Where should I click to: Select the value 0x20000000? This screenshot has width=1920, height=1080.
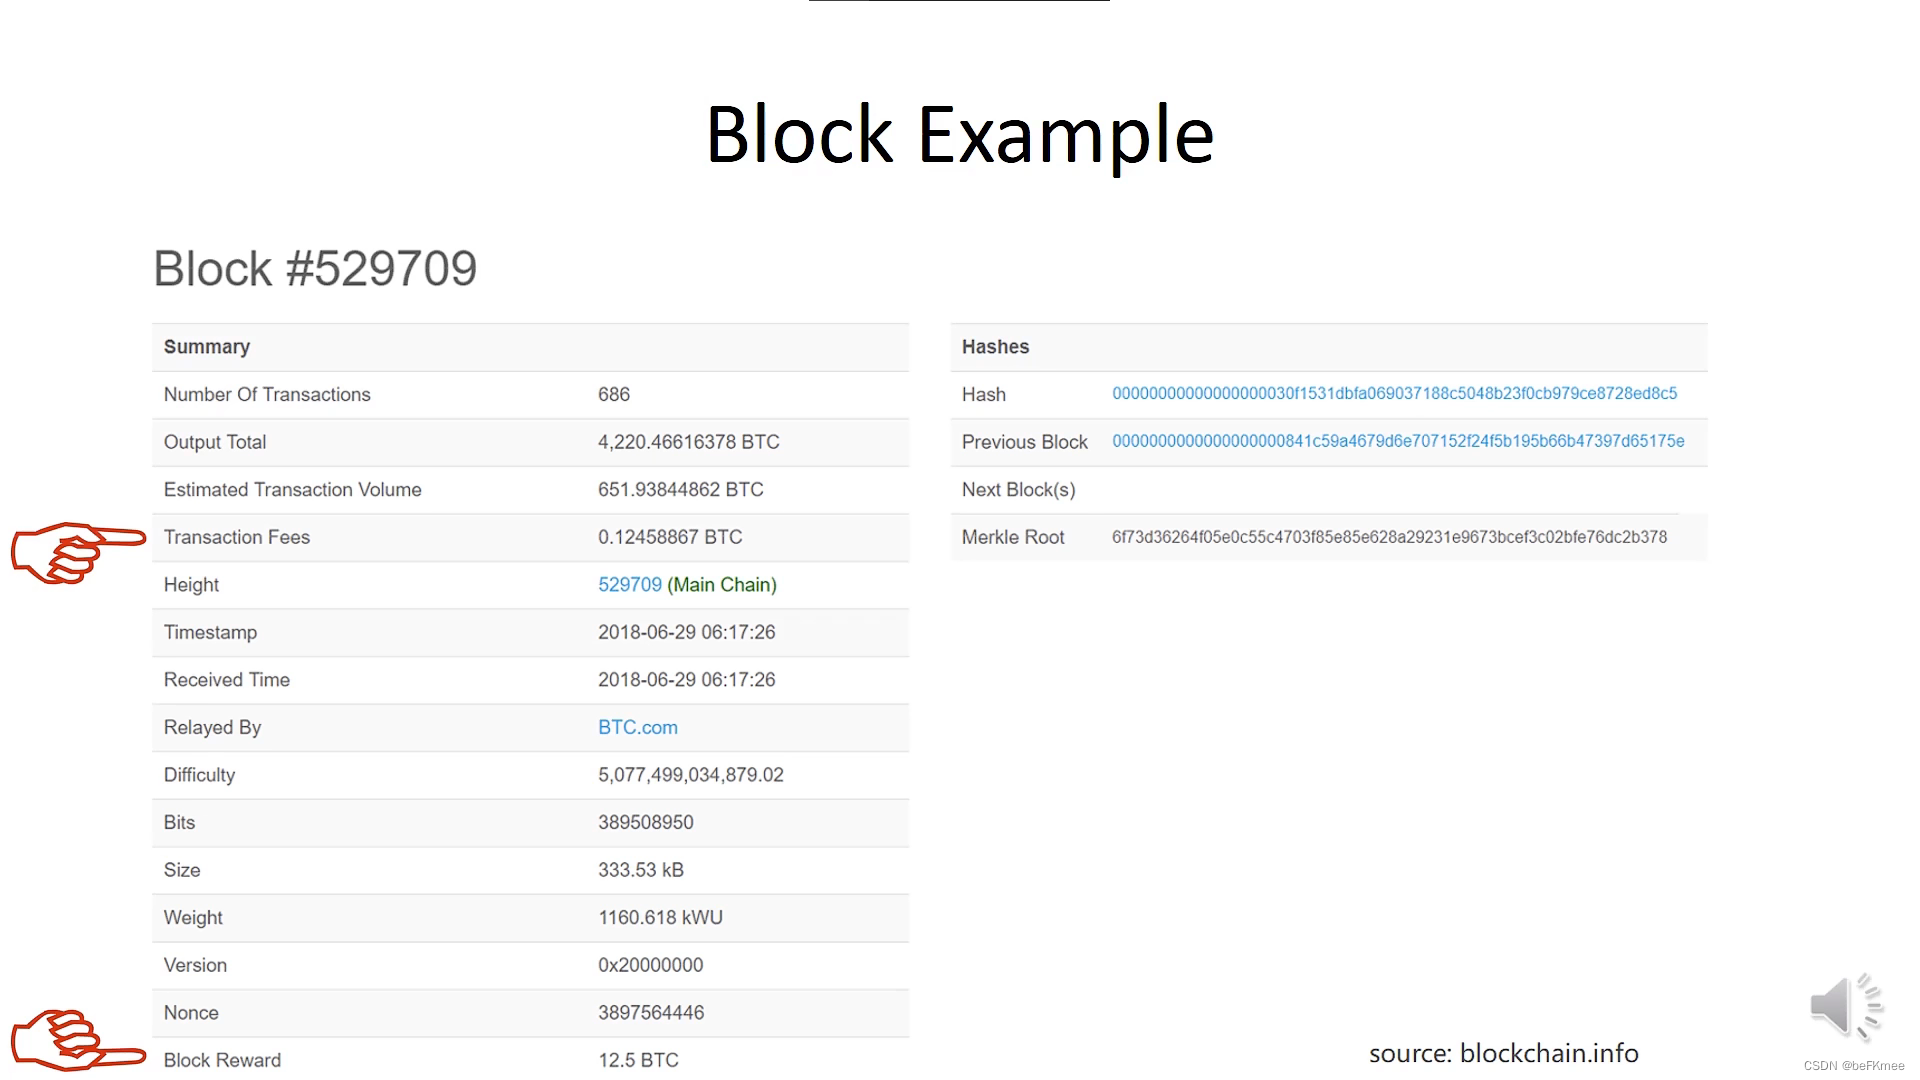[x=651, y=965]
